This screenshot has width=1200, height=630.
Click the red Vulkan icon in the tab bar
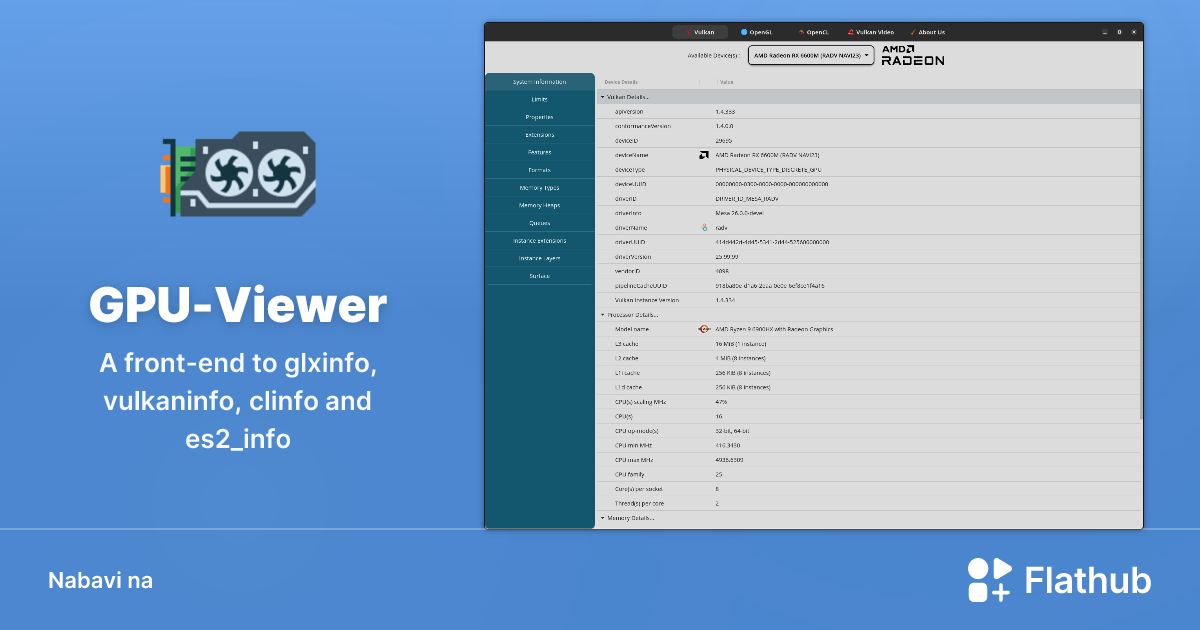pyautogui.click(x=688, y=31)
